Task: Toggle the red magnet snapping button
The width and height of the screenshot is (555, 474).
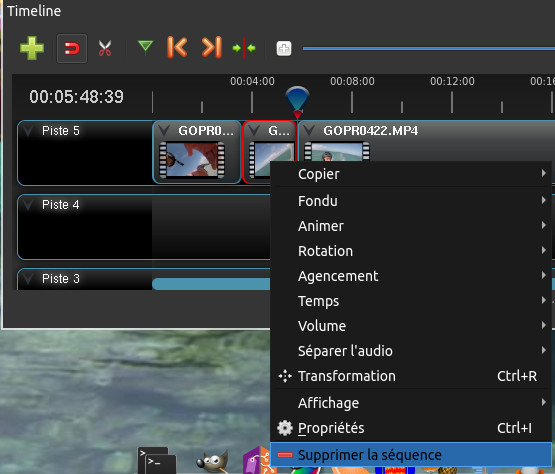Action: point(72,48)
